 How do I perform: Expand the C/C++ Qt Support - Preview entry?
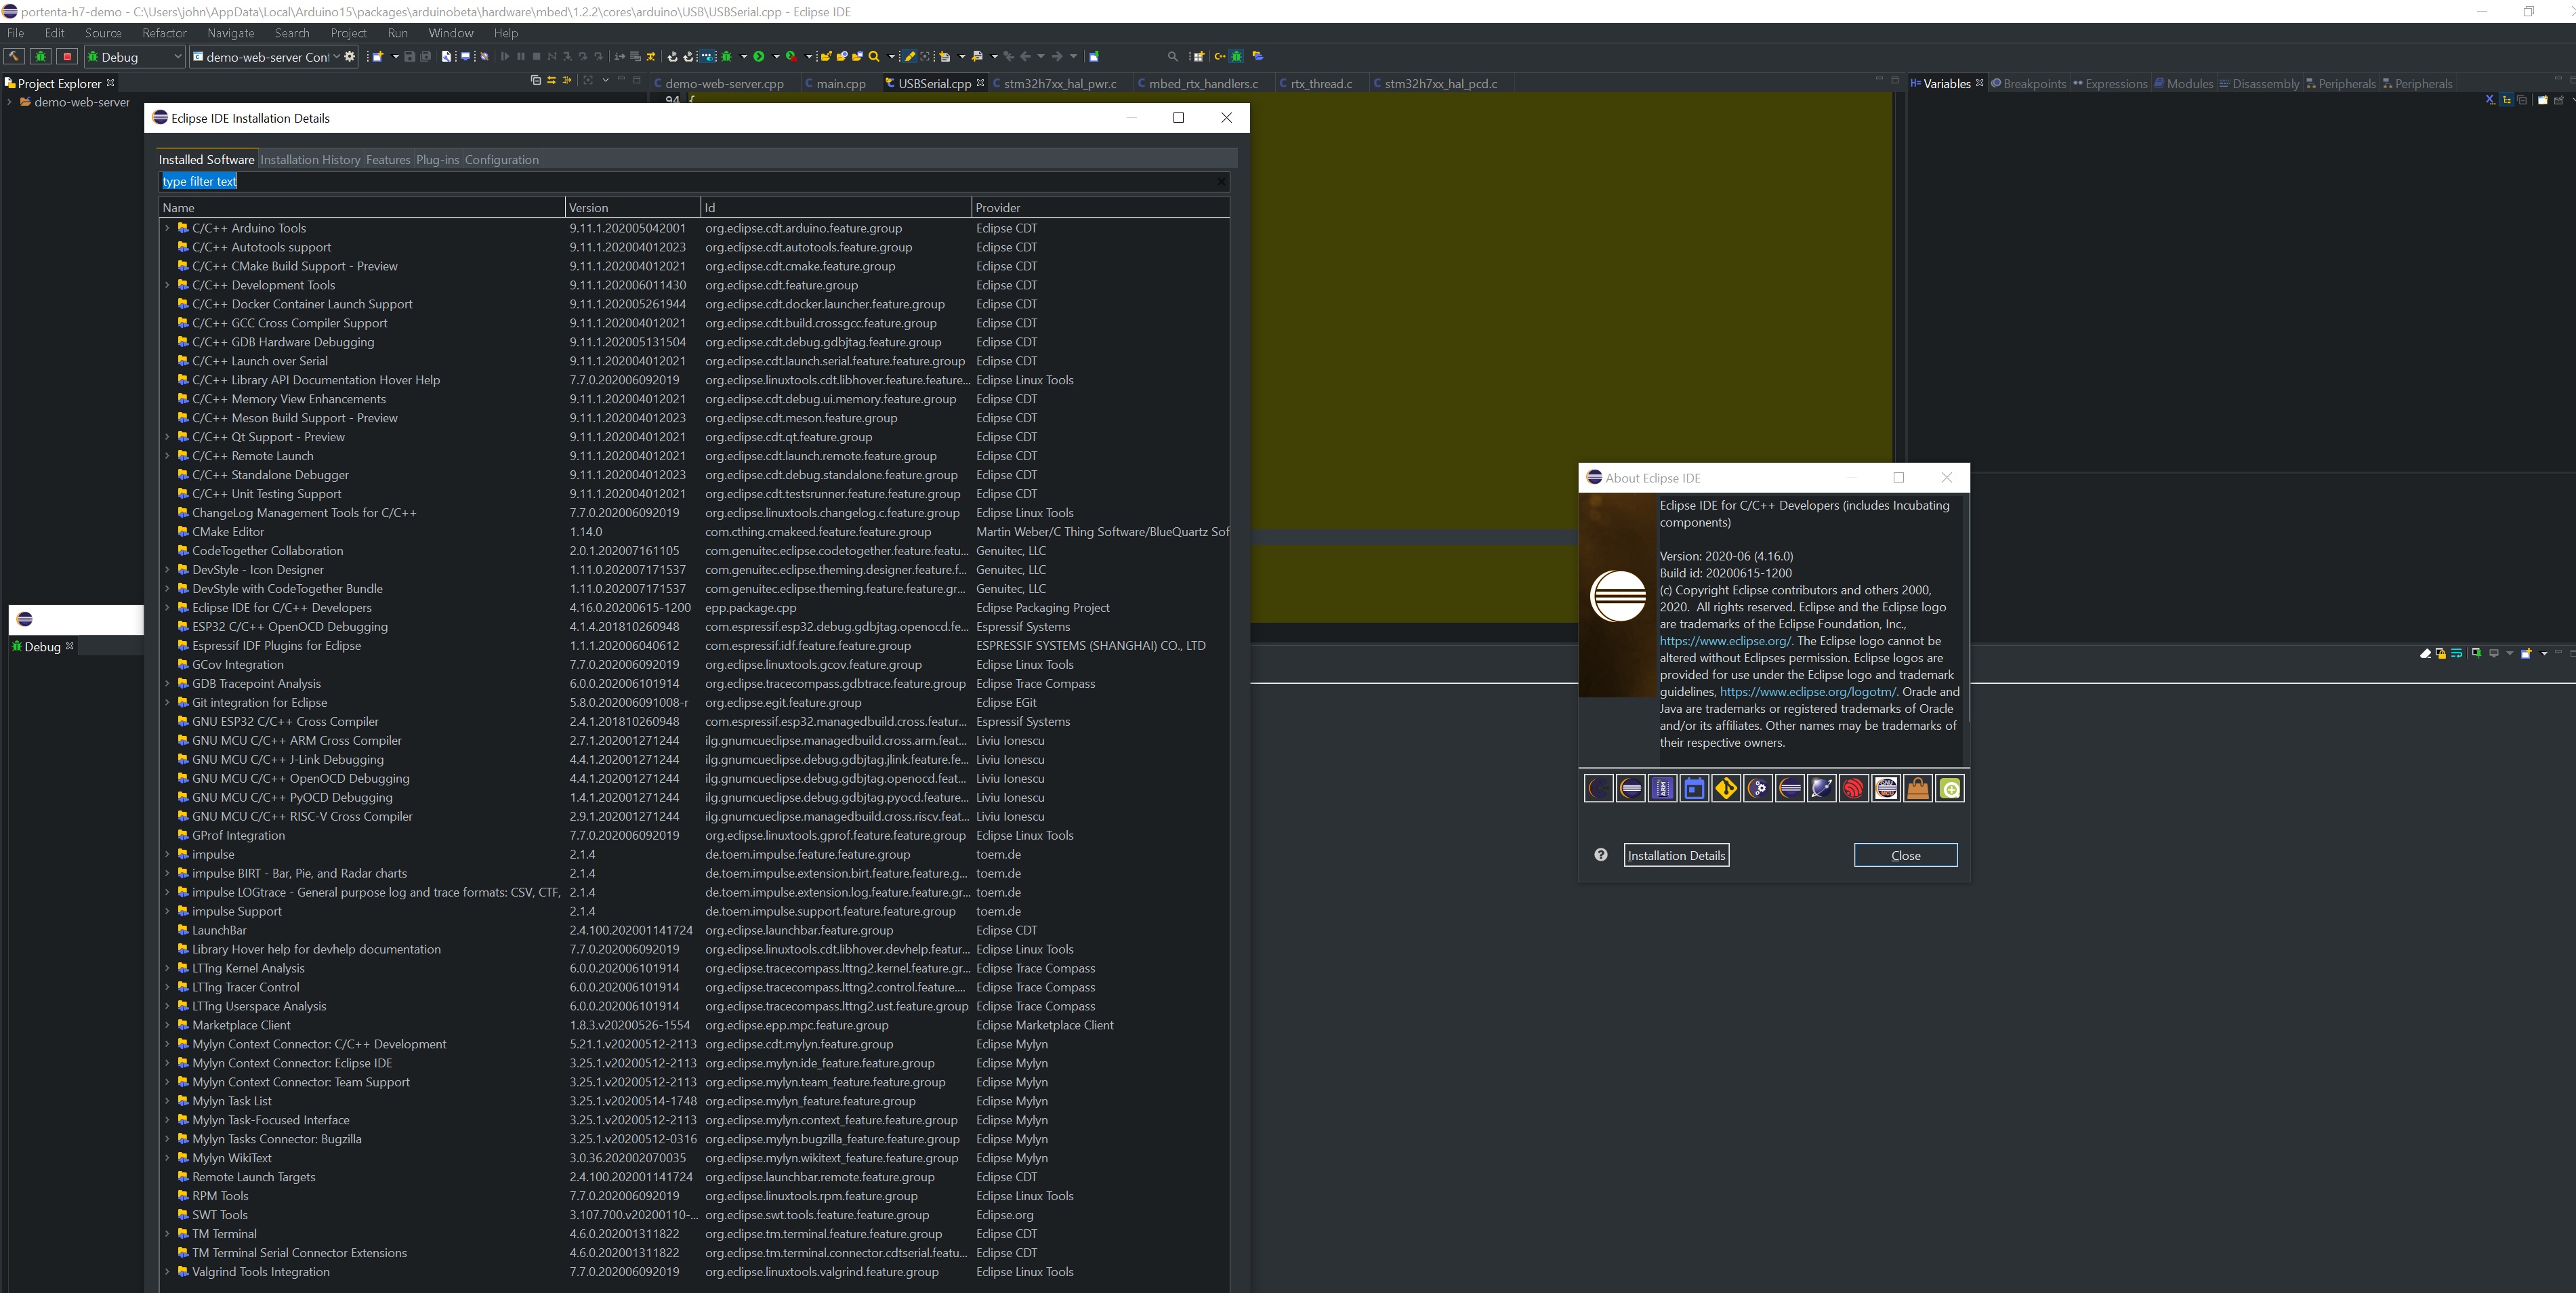tap(167, 437)
